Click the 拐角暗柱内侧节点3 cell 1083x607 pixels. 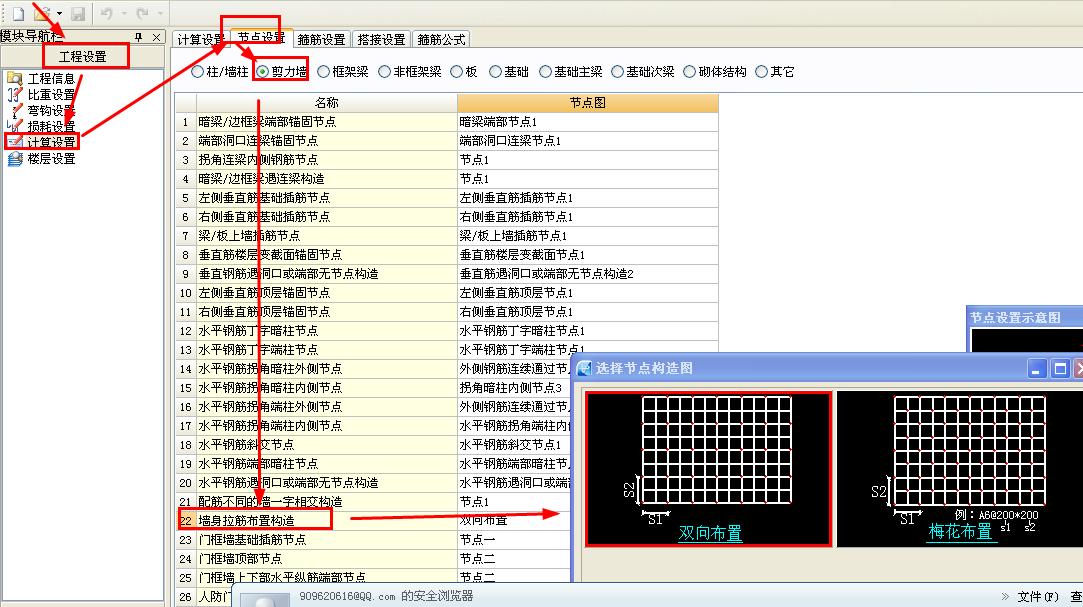tap(515, 387)
